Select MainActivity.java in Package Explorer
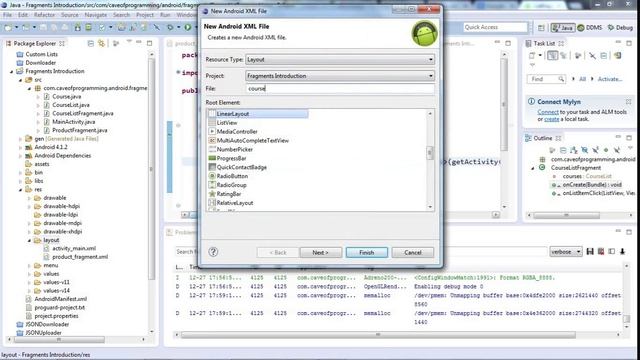This screenshot has width=640, height=360. tap(73, 122)
